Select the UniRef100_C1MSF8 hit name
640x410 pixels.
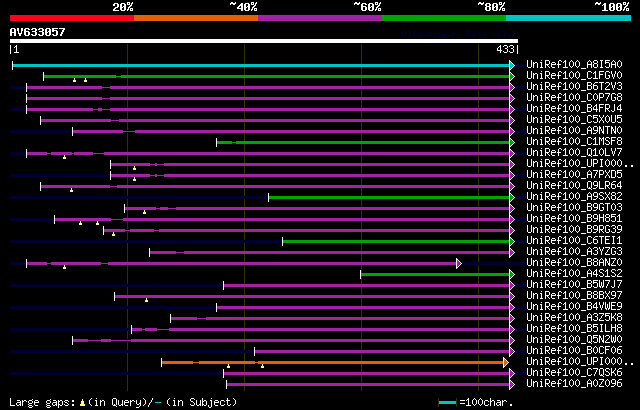[574, 142]
